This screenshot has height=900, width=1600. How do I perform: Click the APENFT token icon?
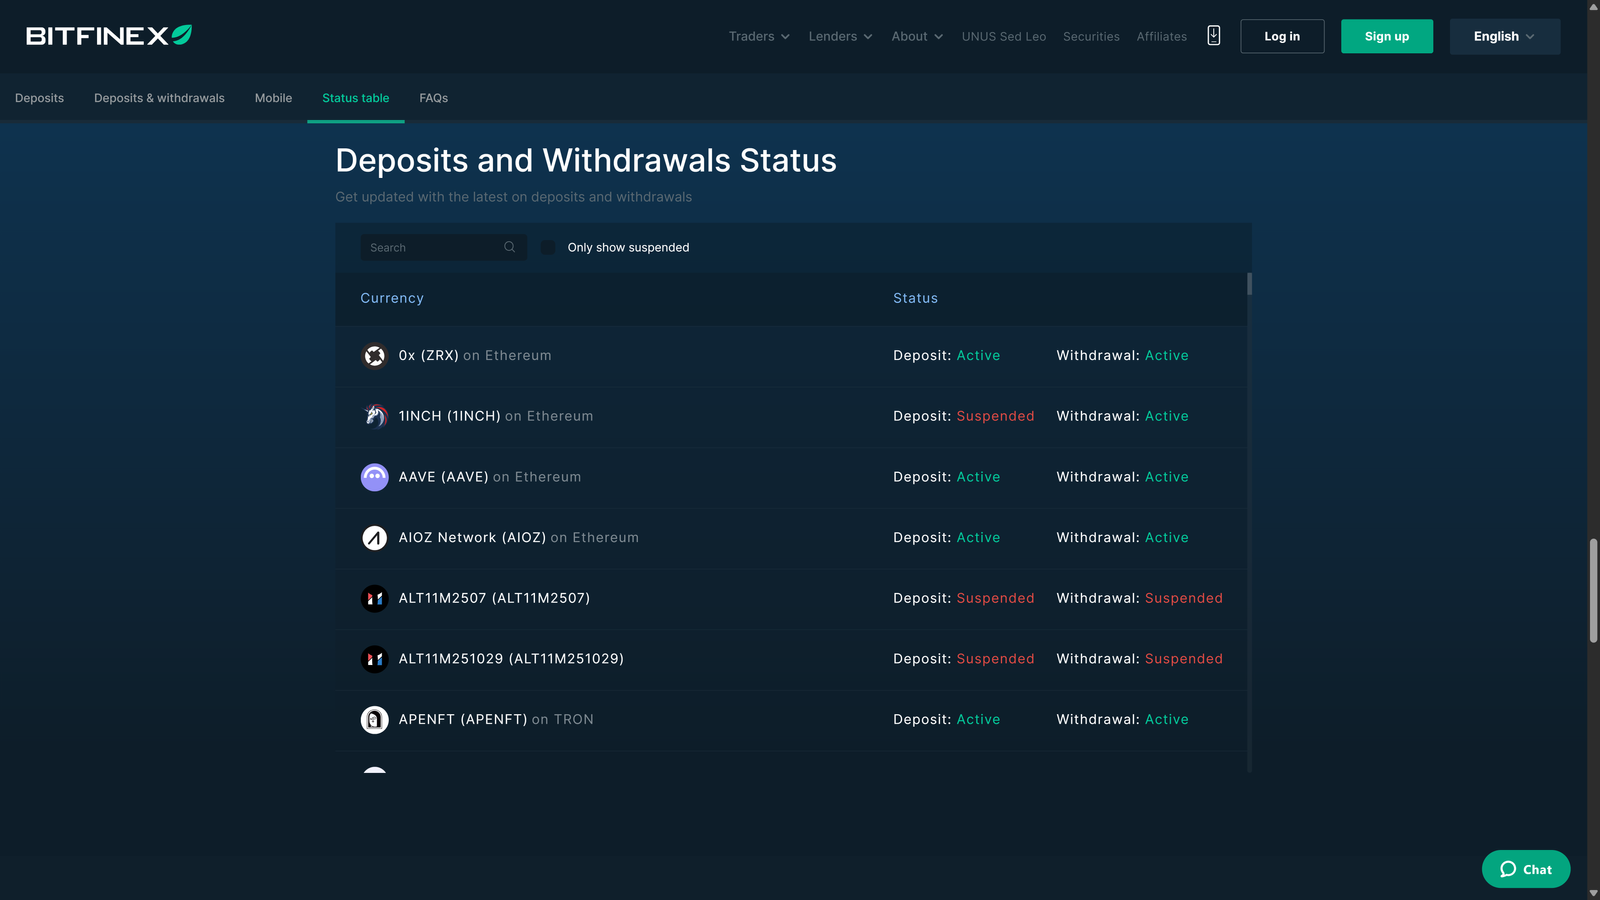pos(374,719)
